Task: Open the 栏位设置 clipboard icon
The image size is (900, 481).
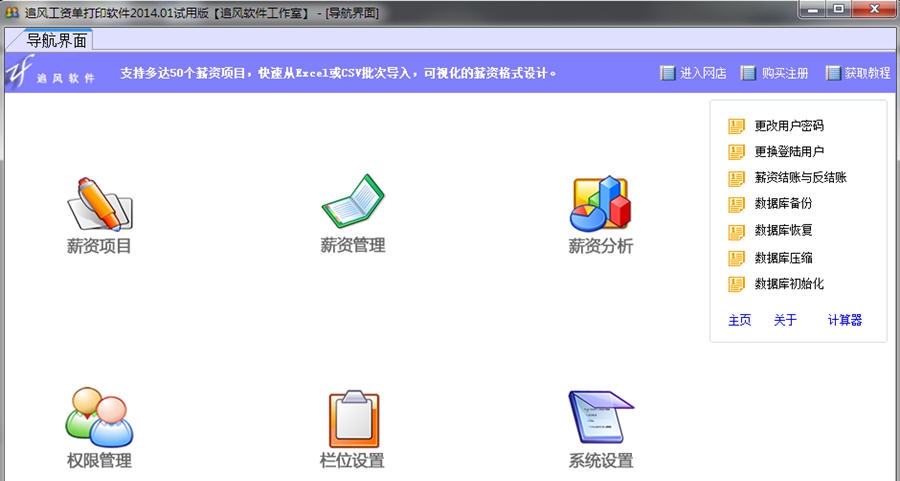Action: (x=354, y=419)
